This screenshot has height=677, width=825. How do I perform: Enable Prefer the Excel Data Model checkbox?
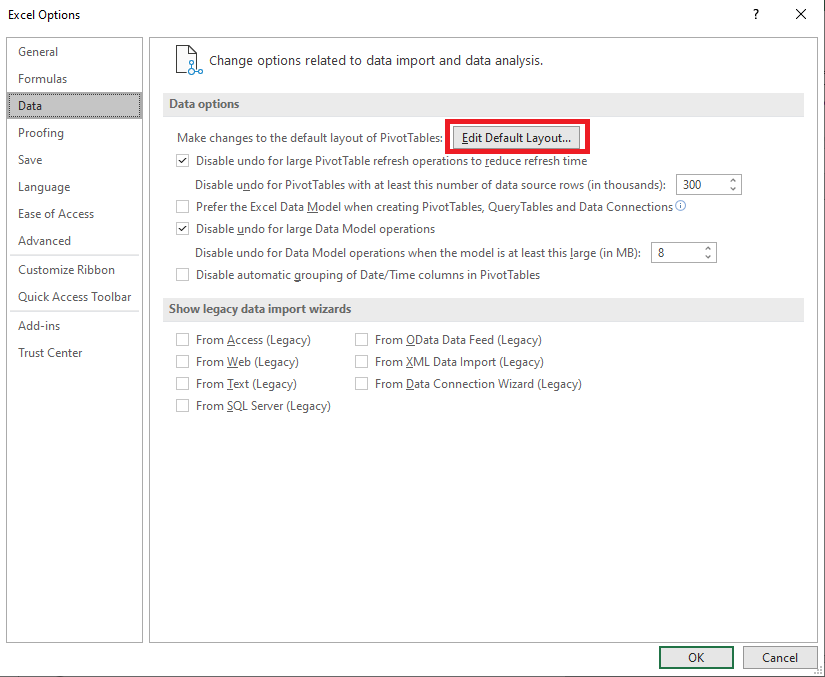coord(183,207)
